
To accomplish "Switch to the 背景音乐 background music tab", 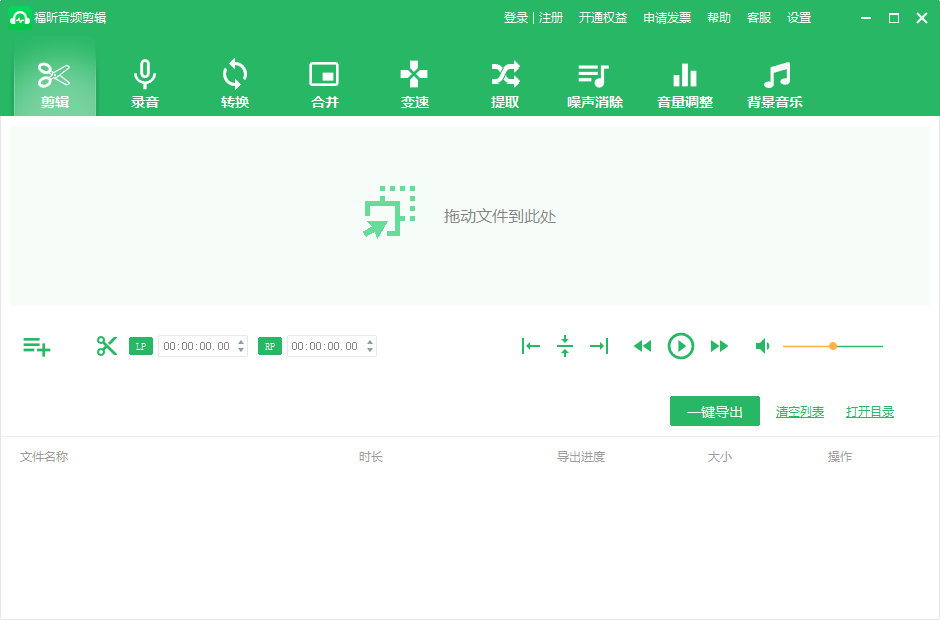I will pyautogui.click(x=775, y=82).
